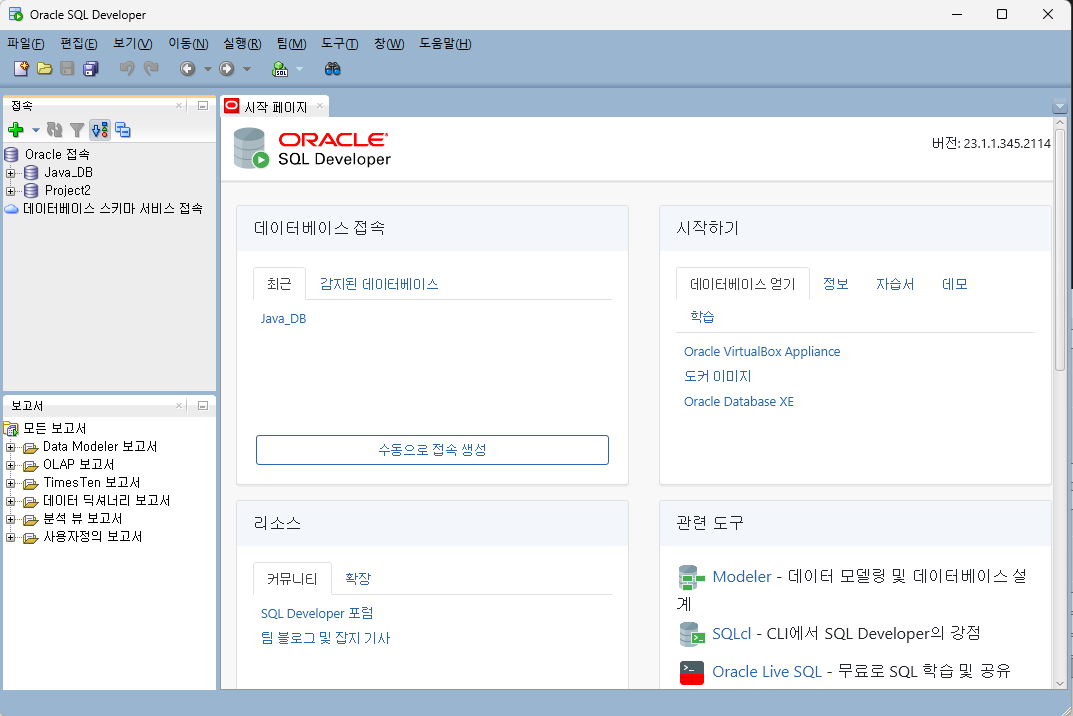The height and width of the screenshot is (716, 1073).
Task: Click the Oracle Live SQL icon
Action: (692, 672)
